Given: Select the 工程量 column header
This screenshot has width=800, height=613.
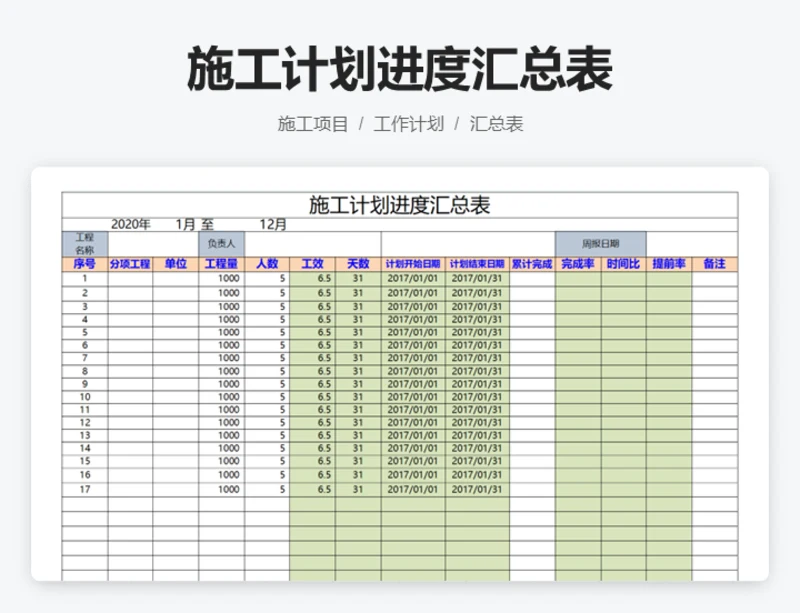Looking at the screenshot, I should [x=221, y=264].
